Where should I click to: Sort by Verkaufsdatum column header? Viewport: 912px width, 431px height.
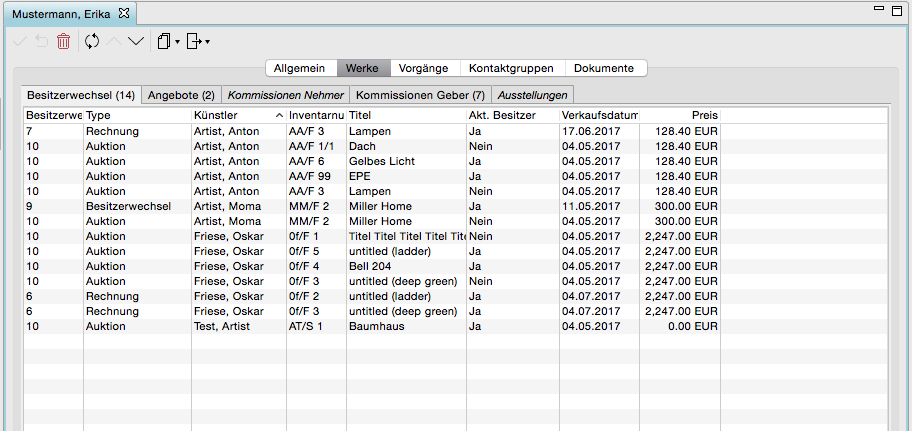(600, 115)
